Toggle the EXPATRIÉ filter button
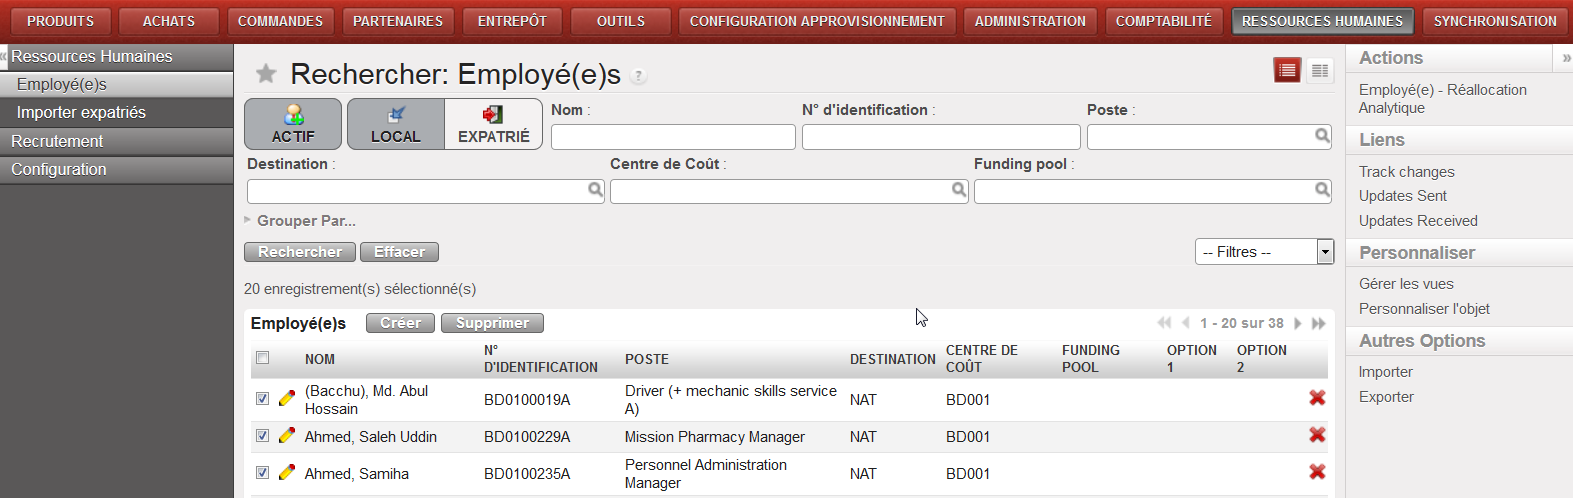Viewport: 1573px width, 498px height. (493, 124)
